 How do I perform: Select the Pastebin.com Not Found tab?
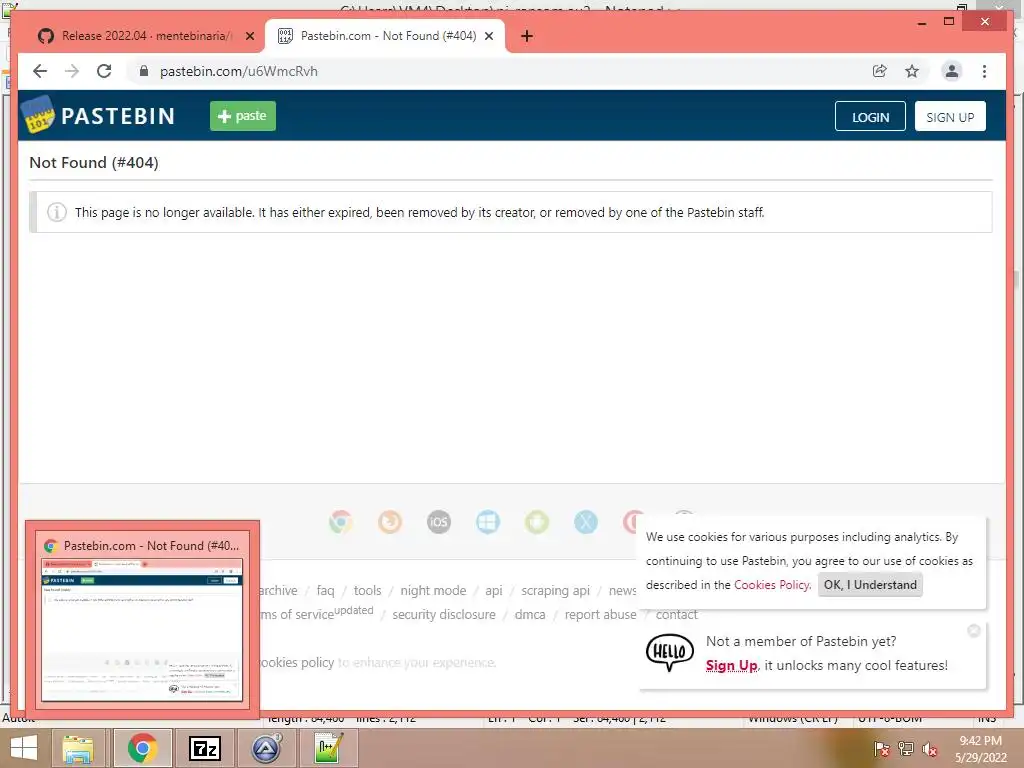tap(385, 36)
